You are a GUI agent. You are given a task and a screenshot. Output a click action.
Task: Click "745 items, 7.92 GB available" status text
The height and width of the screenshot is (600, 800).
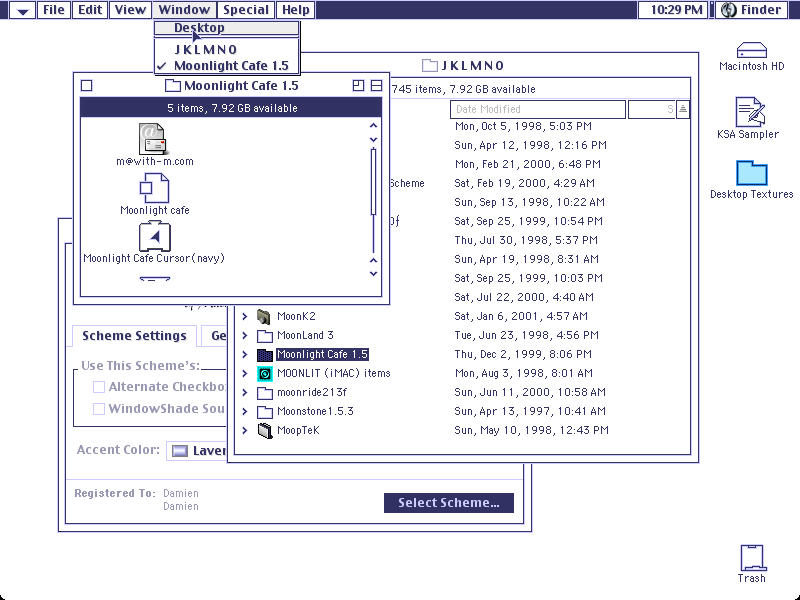(463, 89)
